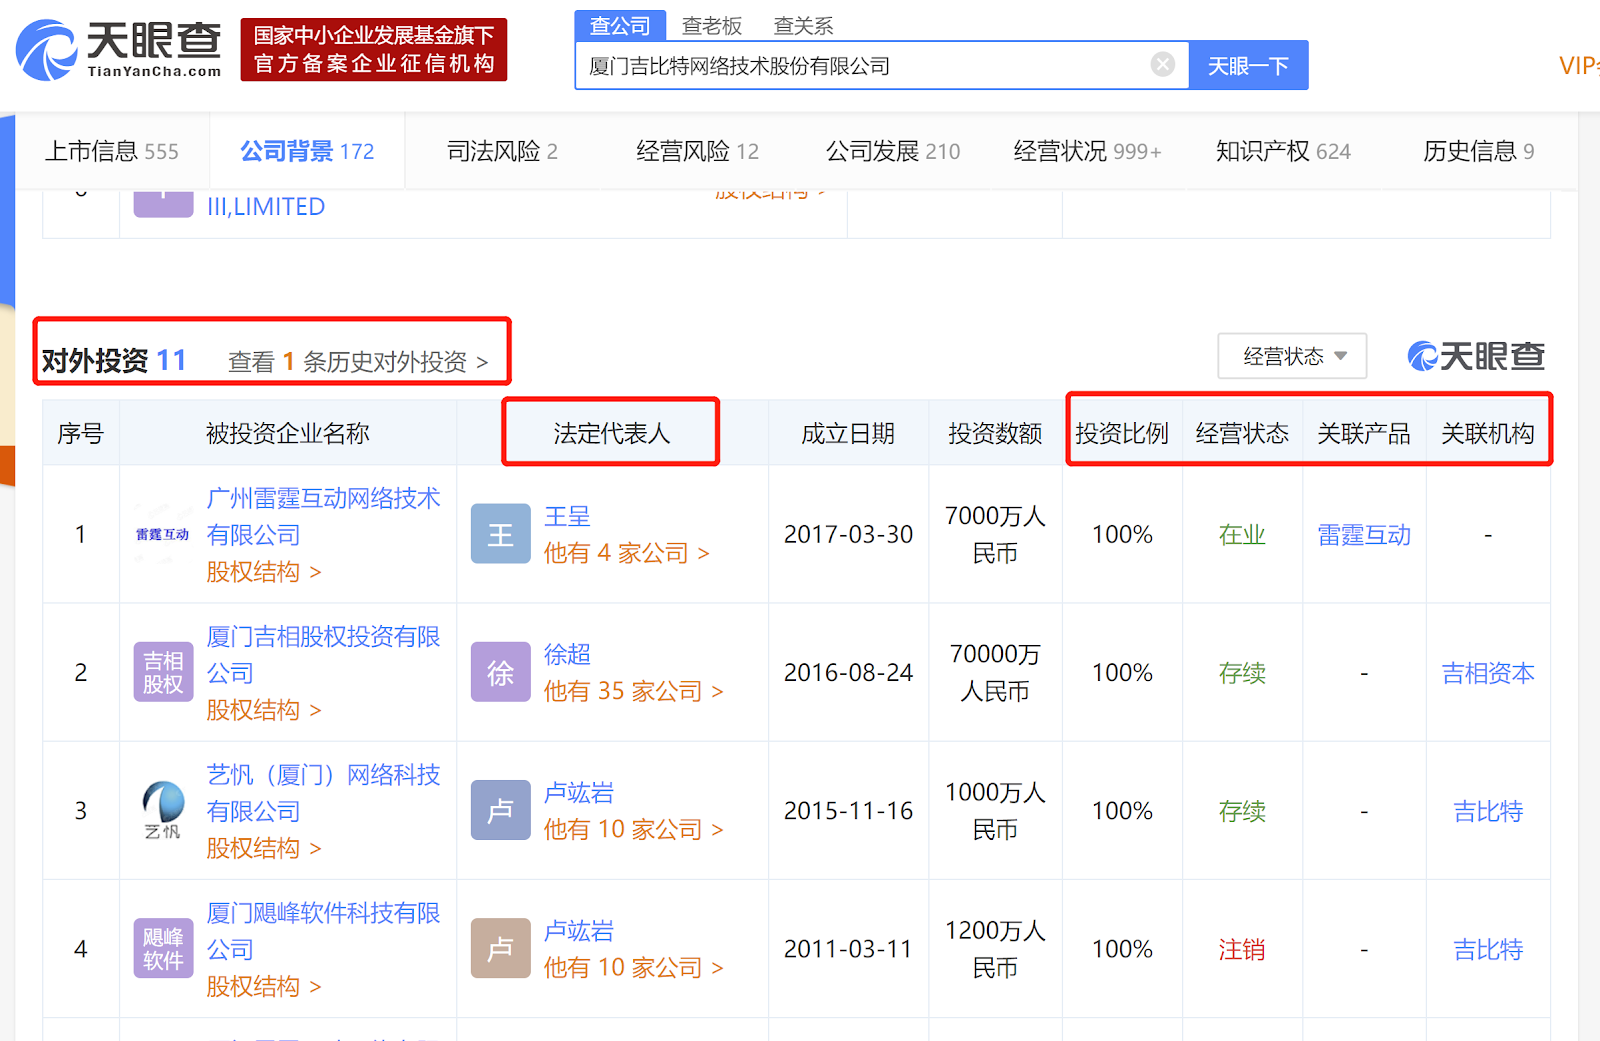1600x1041 pixels.
Task: Click 注销 status in row 4
Action: coord(1242,949)
